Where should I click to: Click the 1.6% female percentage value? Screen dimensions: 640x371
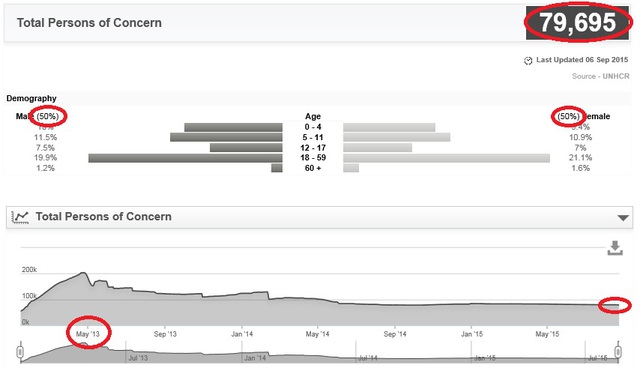[x=580, y=168]
